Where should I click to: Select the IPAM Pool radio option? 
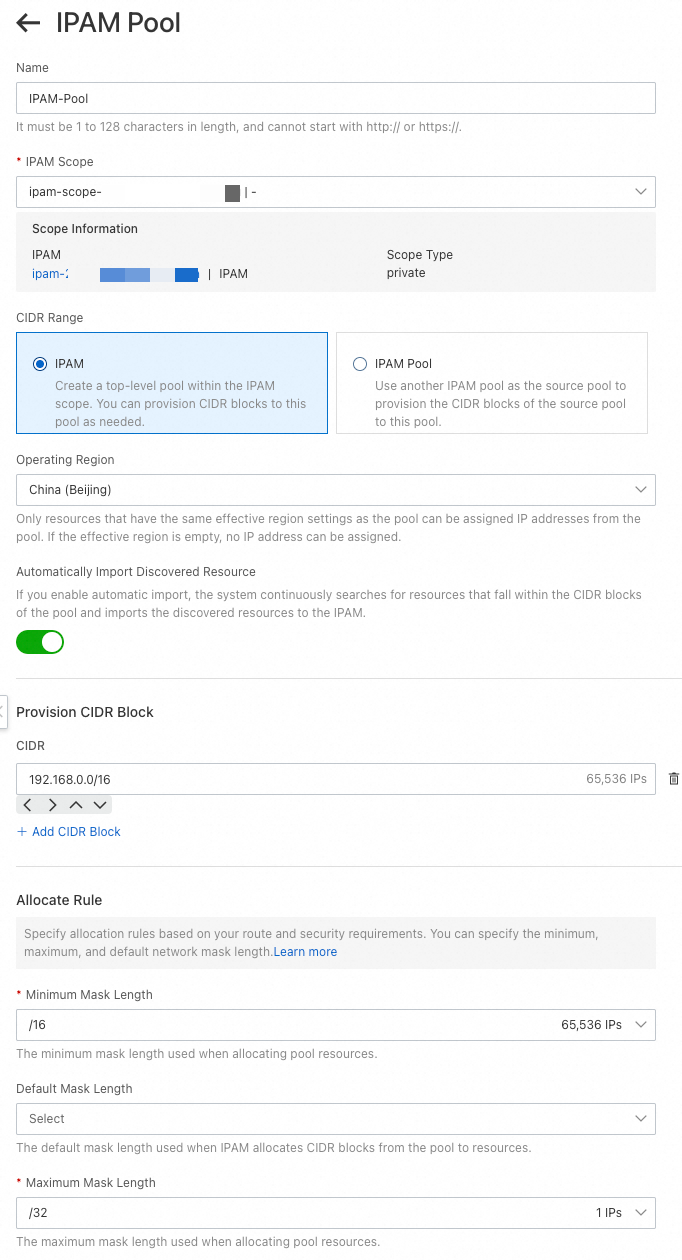click(x=360, y=364)
